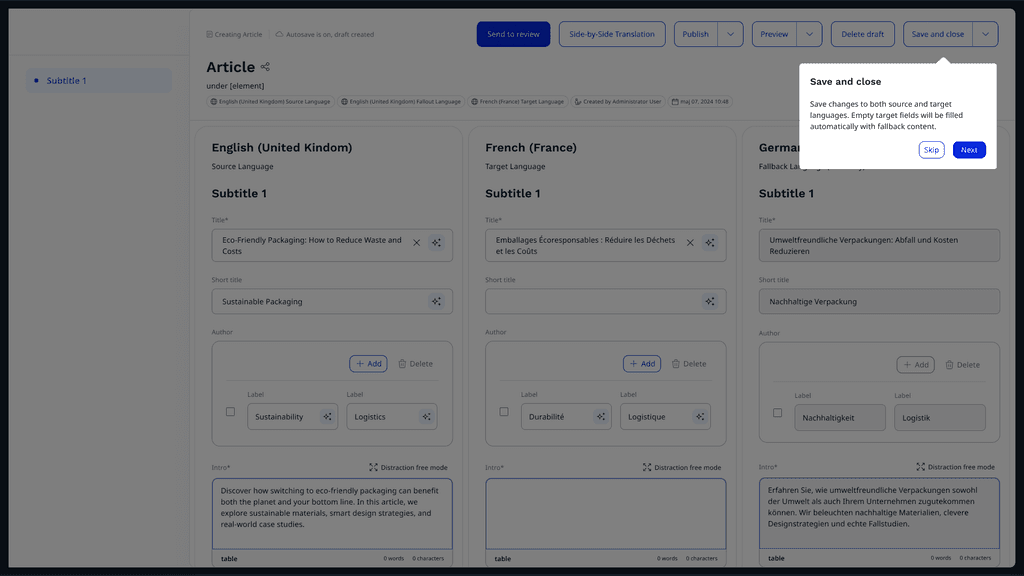Click globe icon of French Target Language tag

click(475, 102)
